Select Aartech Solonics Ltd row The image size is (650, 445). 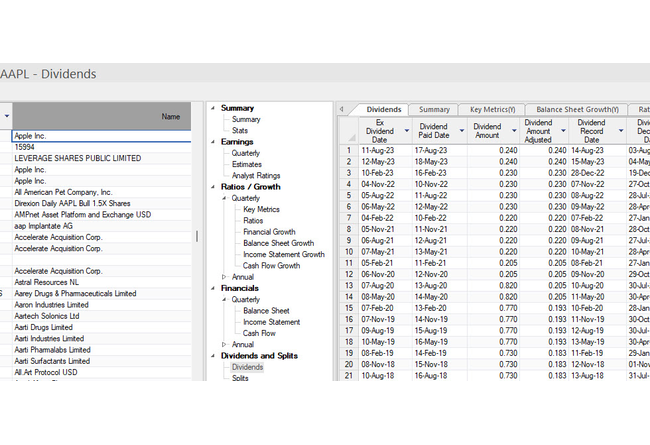point(102,316)
